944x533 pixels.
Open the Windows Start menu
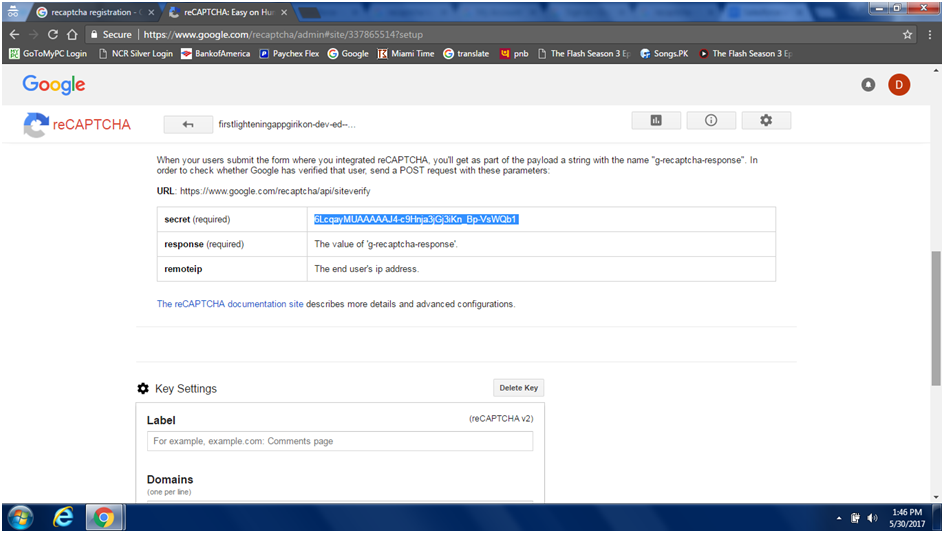(20, 517)
